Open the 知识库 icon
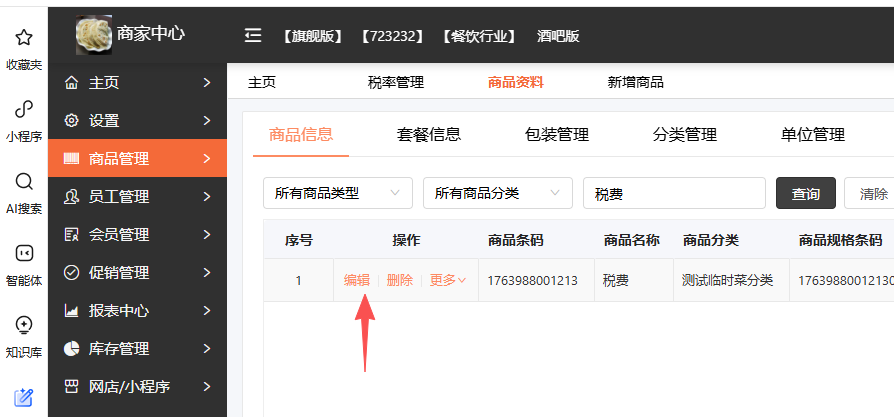The image size is (894, 417). click(24, 326)
